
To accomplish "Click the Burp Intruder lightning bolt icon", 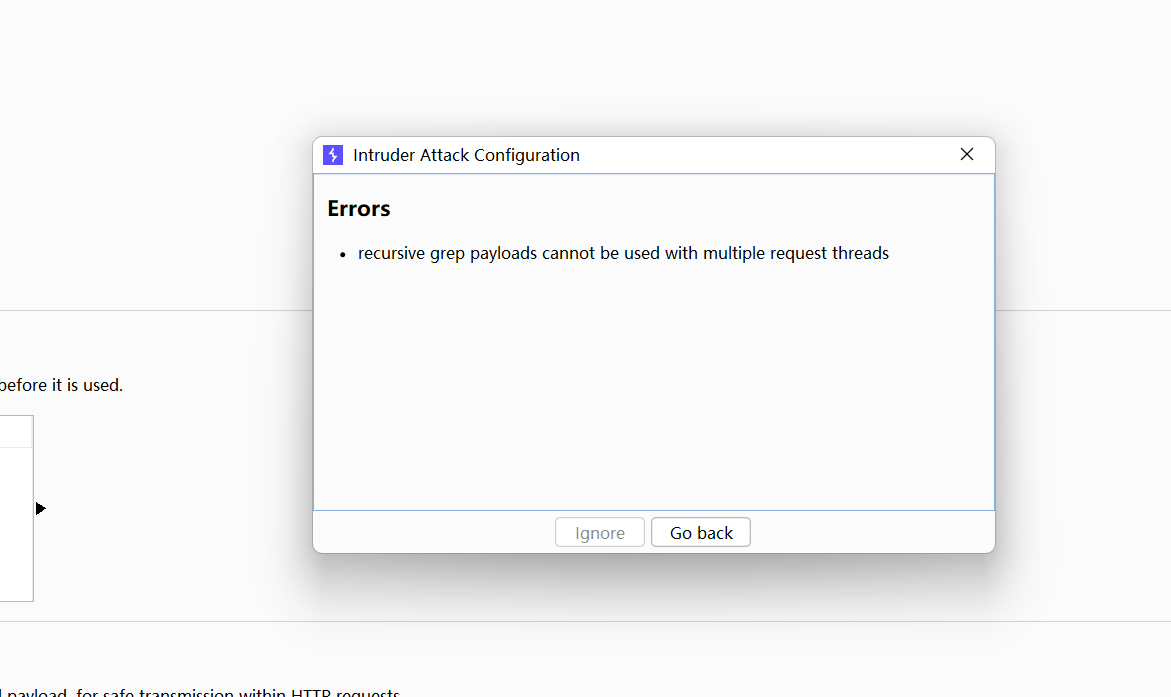I will coord(333,155).
